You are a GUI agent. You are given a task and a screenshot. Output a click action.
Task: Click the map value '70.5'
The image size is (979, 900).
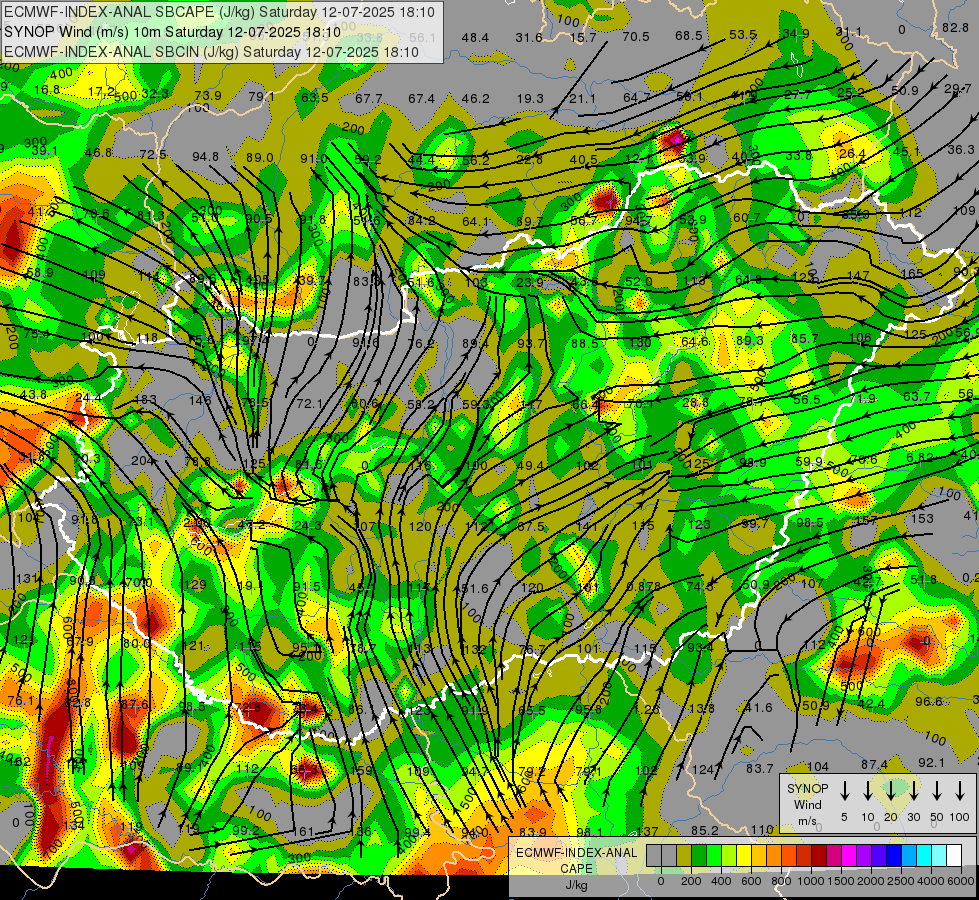pos(636,37)
